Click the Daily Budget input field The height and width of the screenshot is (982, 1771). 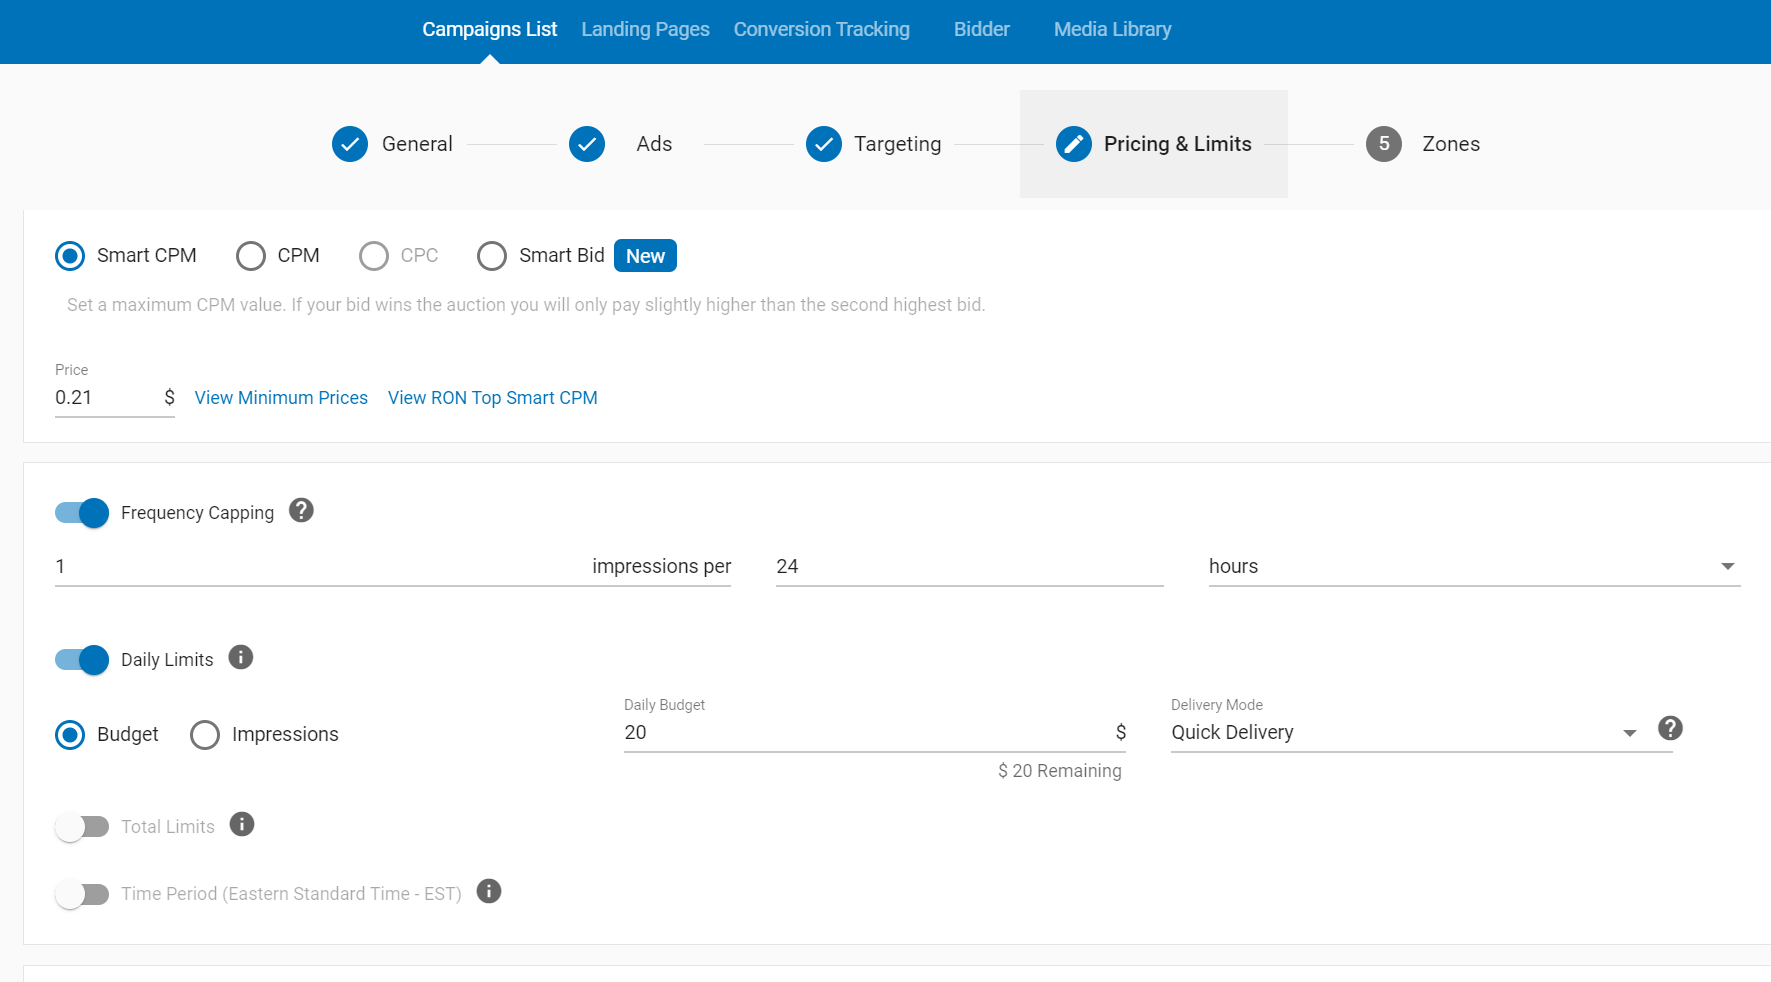[x=865, y=732]
